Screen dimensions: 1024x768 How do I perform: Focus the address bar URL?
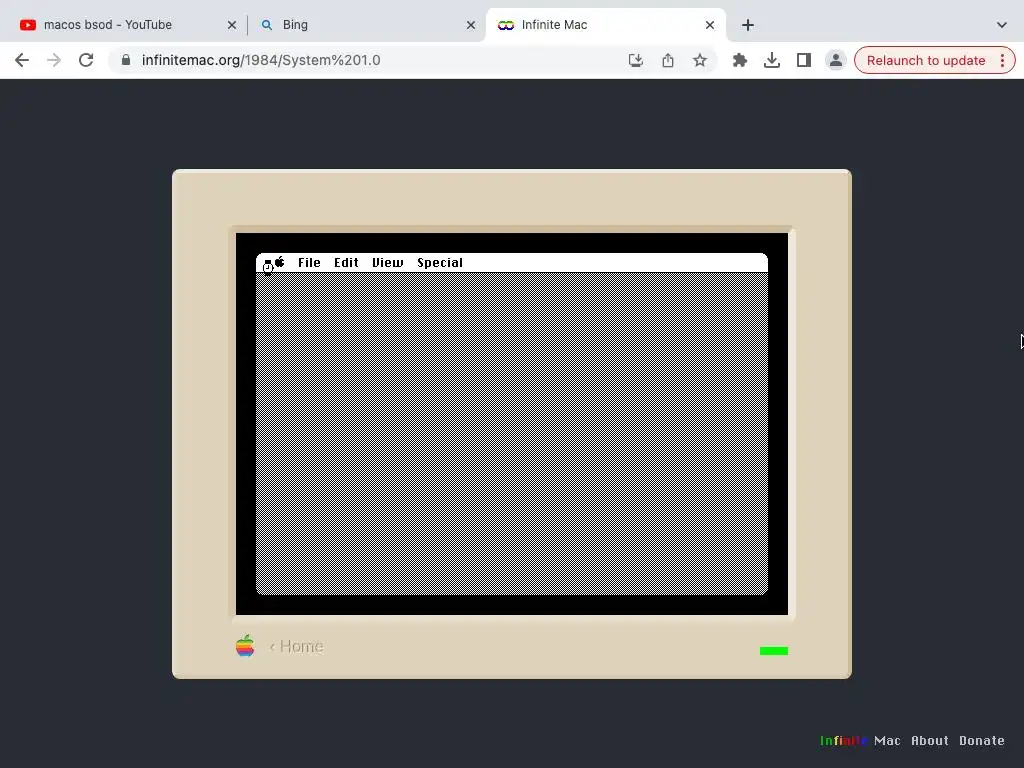[261, 60]
